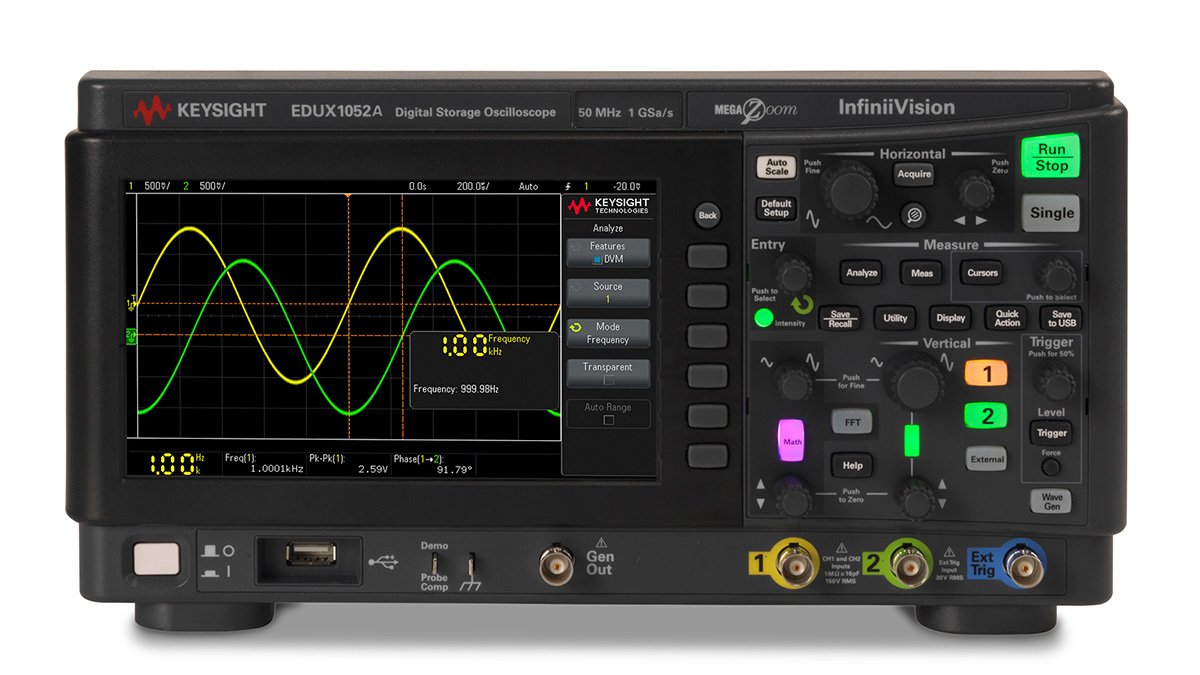Toggle channel 2 with the green 2 key
The width and height of the screenshot is (1200, 675).
987,417
